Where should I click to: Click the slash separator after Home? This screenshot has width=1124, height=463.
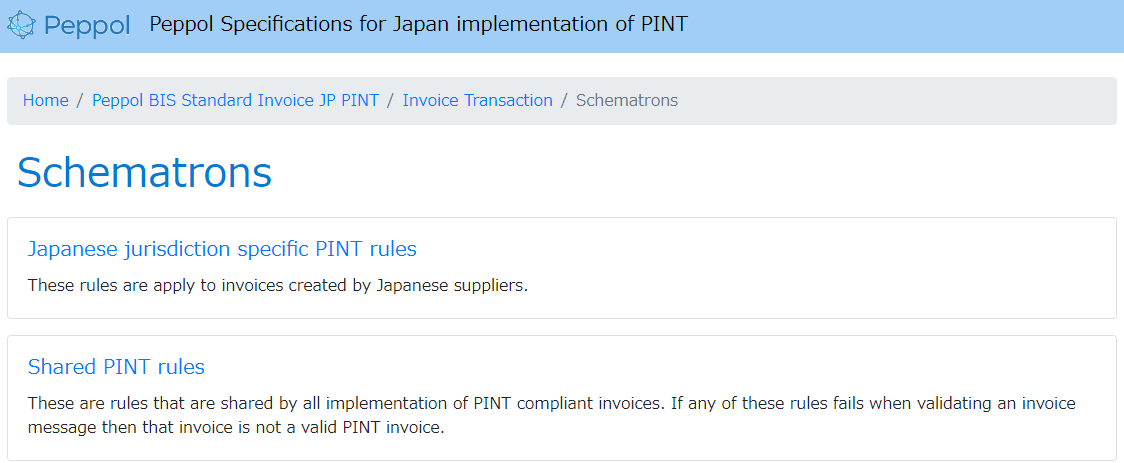[x=81, y=100]
